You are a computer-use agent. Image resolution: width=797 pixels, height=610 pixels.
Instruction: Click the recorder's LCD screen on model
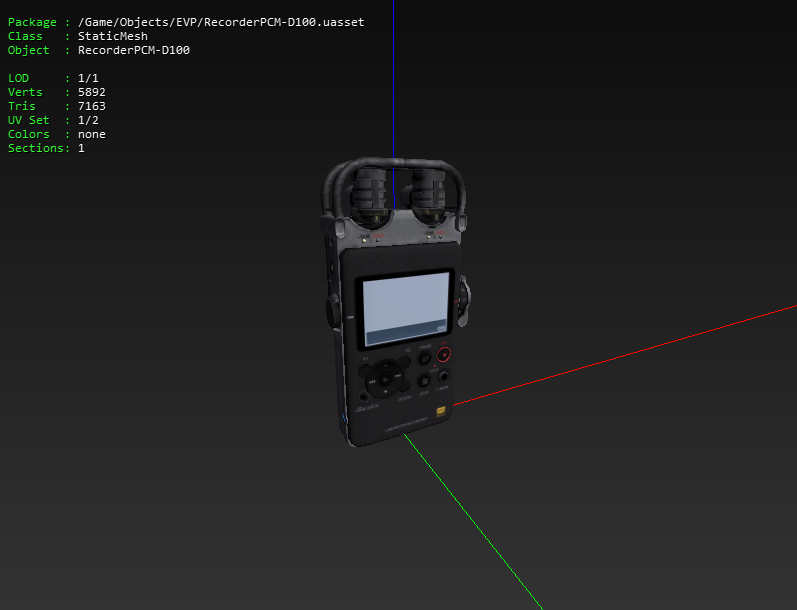point(406,309)
